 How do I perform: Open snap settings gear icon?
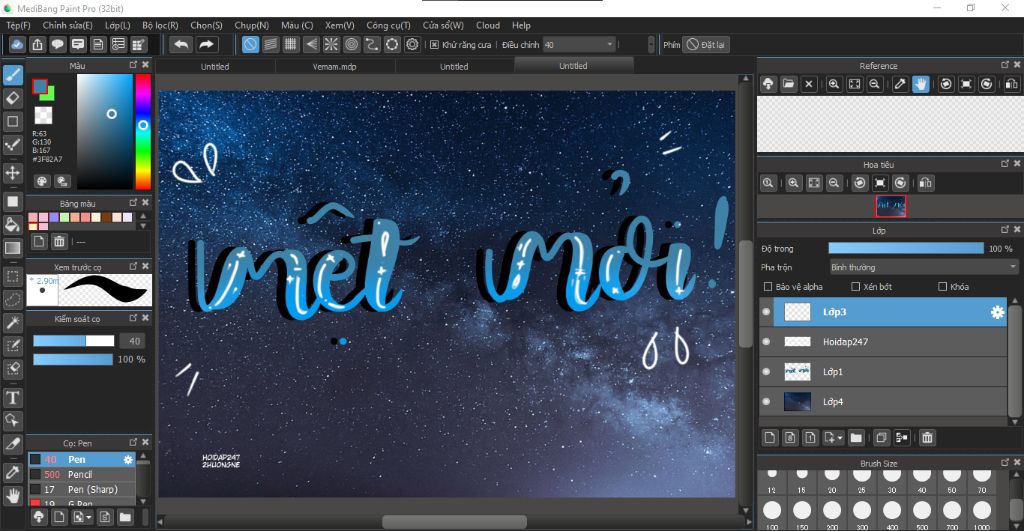pos(412,44)
